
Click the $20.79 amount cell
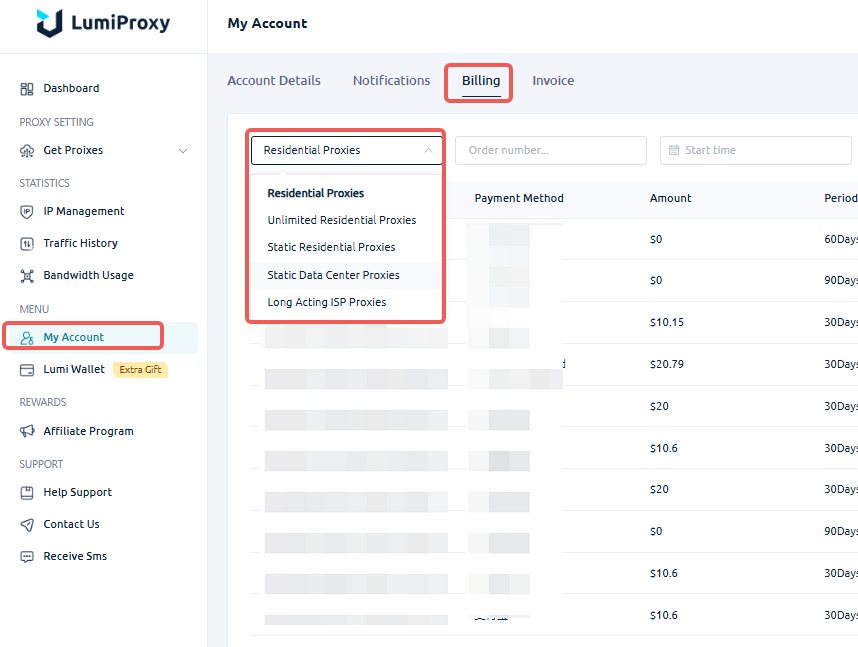(666, 365)
